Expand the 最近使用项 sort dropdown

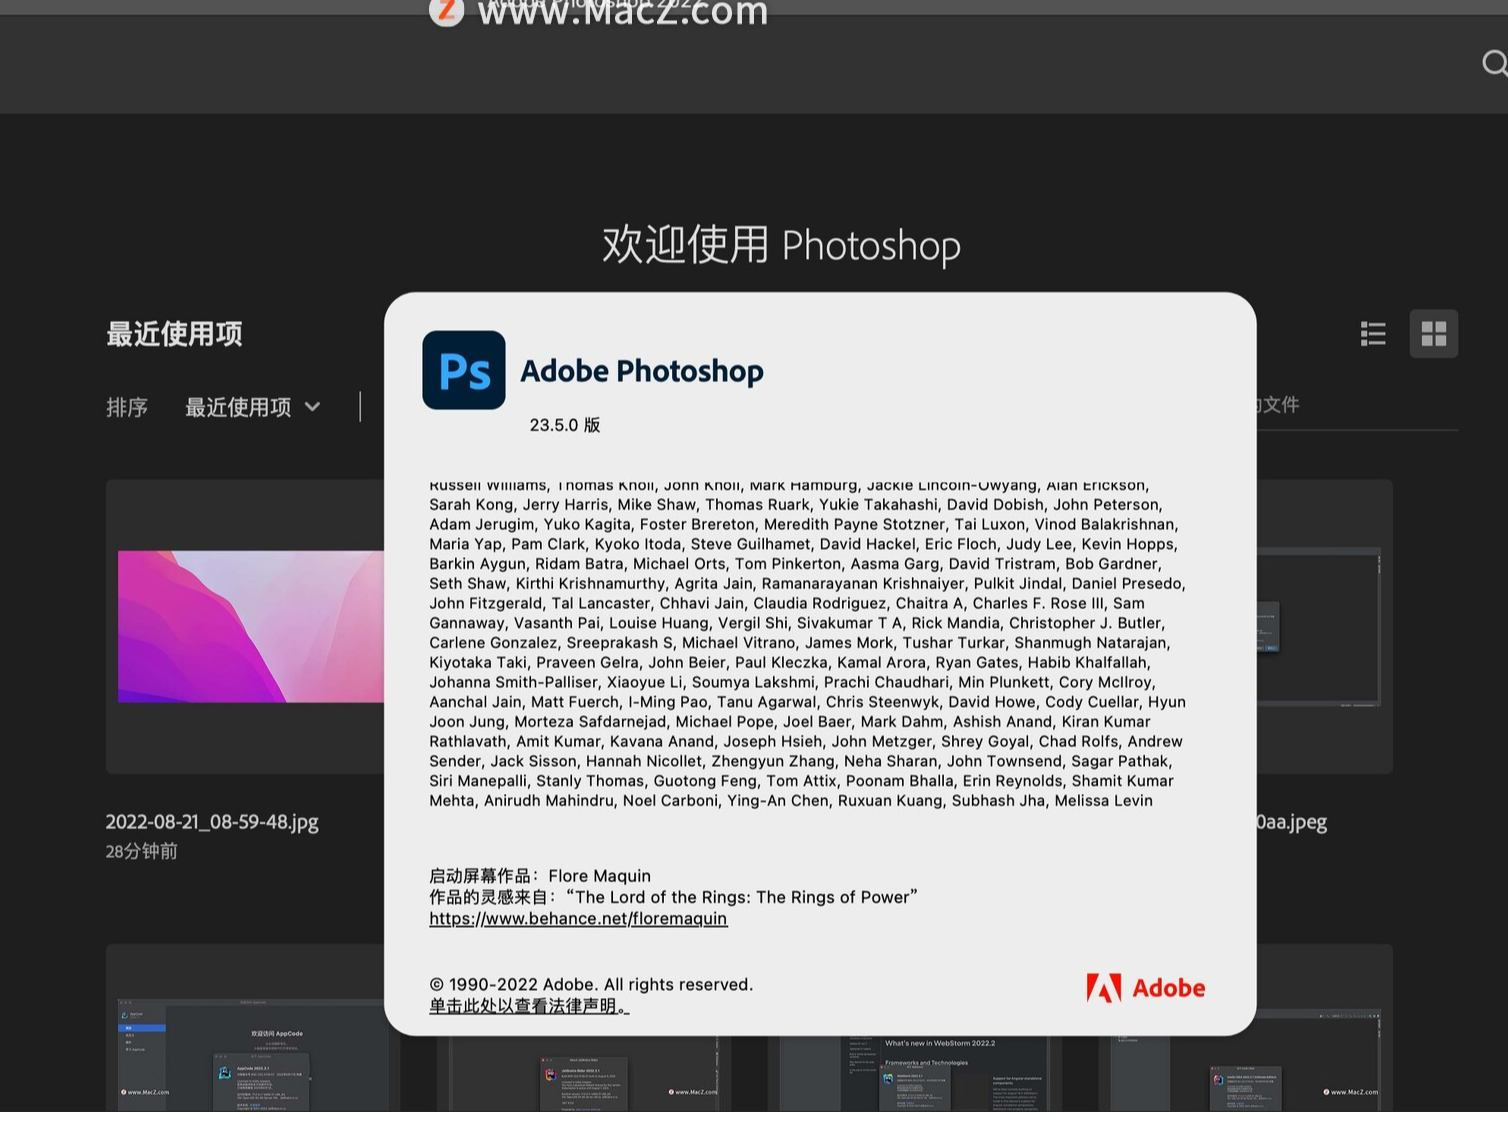[252, 407]
